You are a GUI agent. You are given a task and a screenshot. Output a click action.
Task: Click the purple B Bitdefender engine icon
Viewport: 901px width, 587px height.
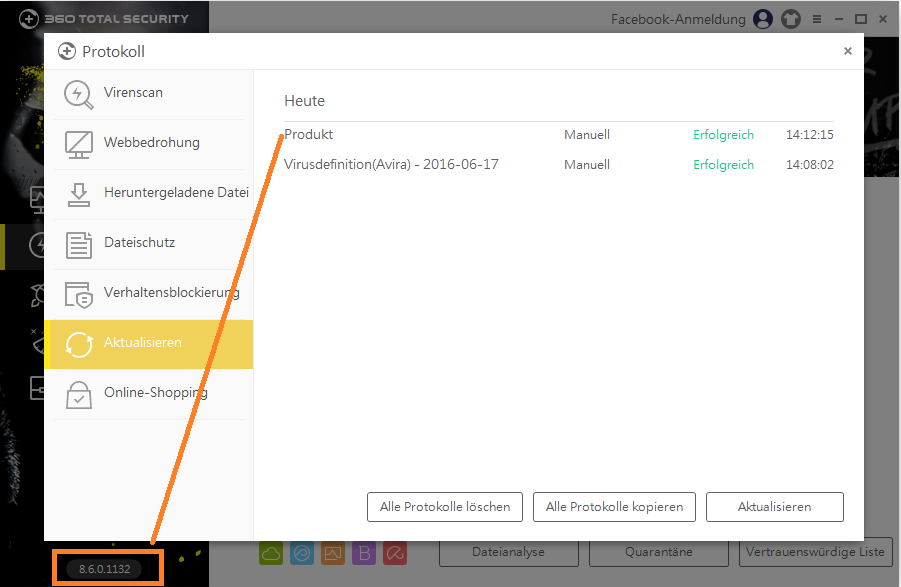[x=364, y=553]
